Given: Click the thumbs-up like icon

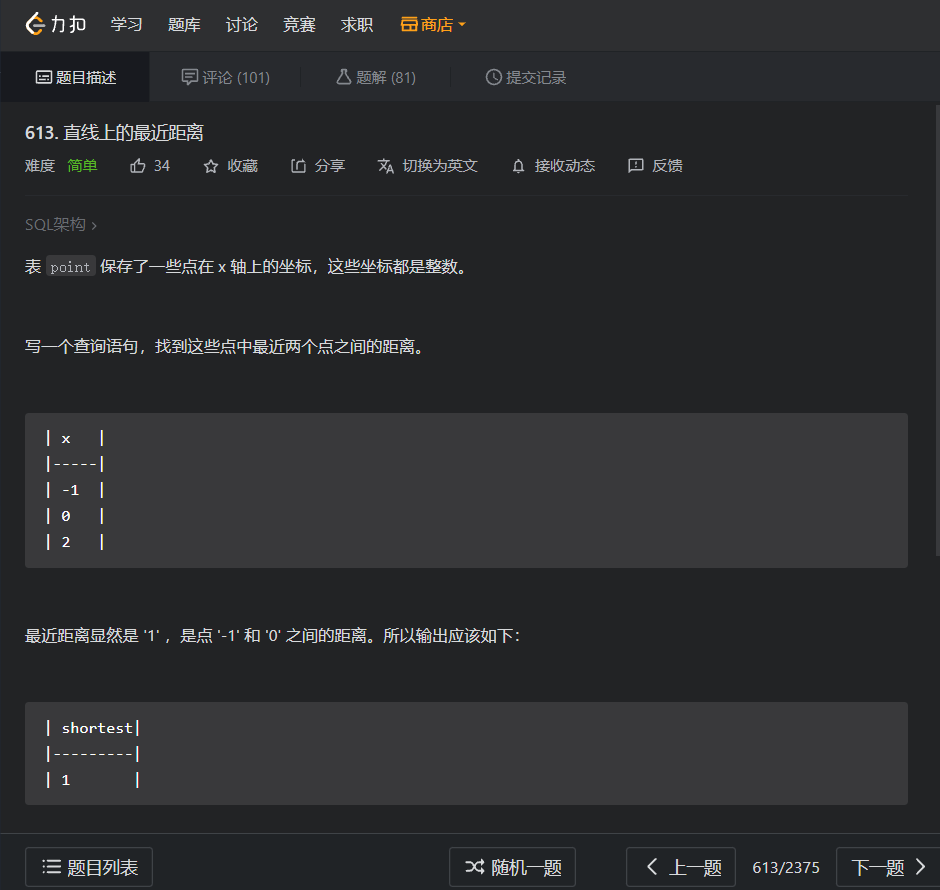Looking at the screenshot, I should (x=138, y=166).
